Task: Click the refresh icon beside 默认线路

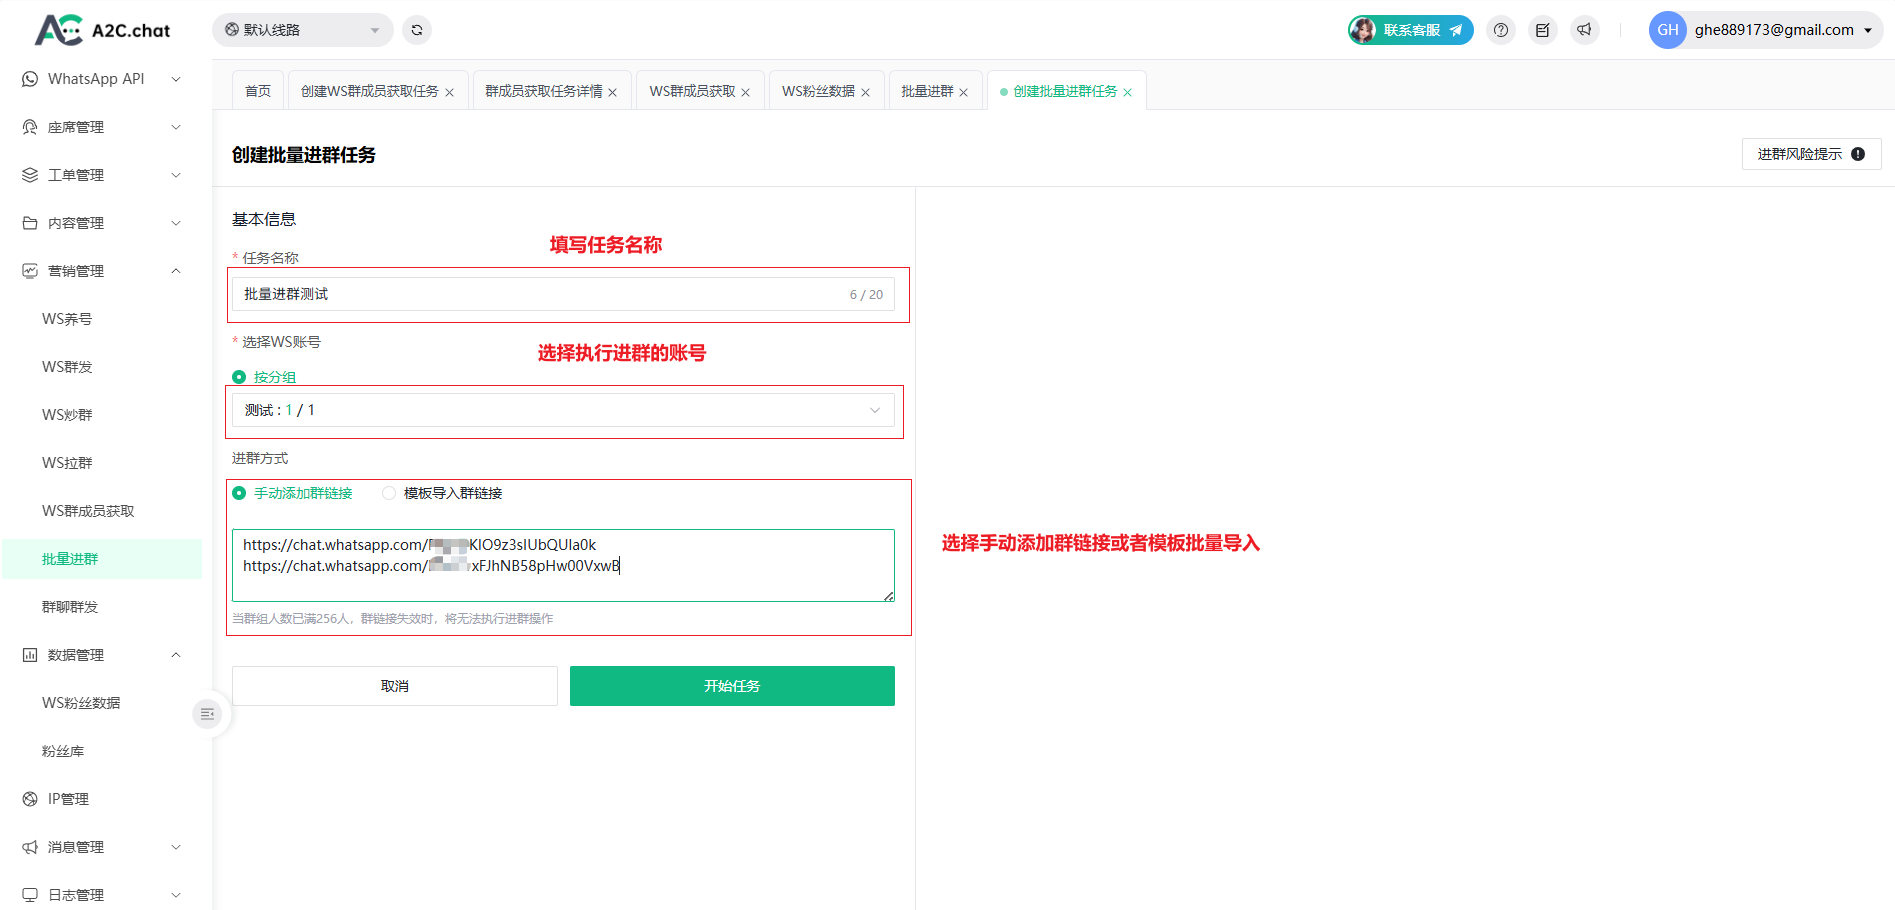Action: click(x=417, y=30)
